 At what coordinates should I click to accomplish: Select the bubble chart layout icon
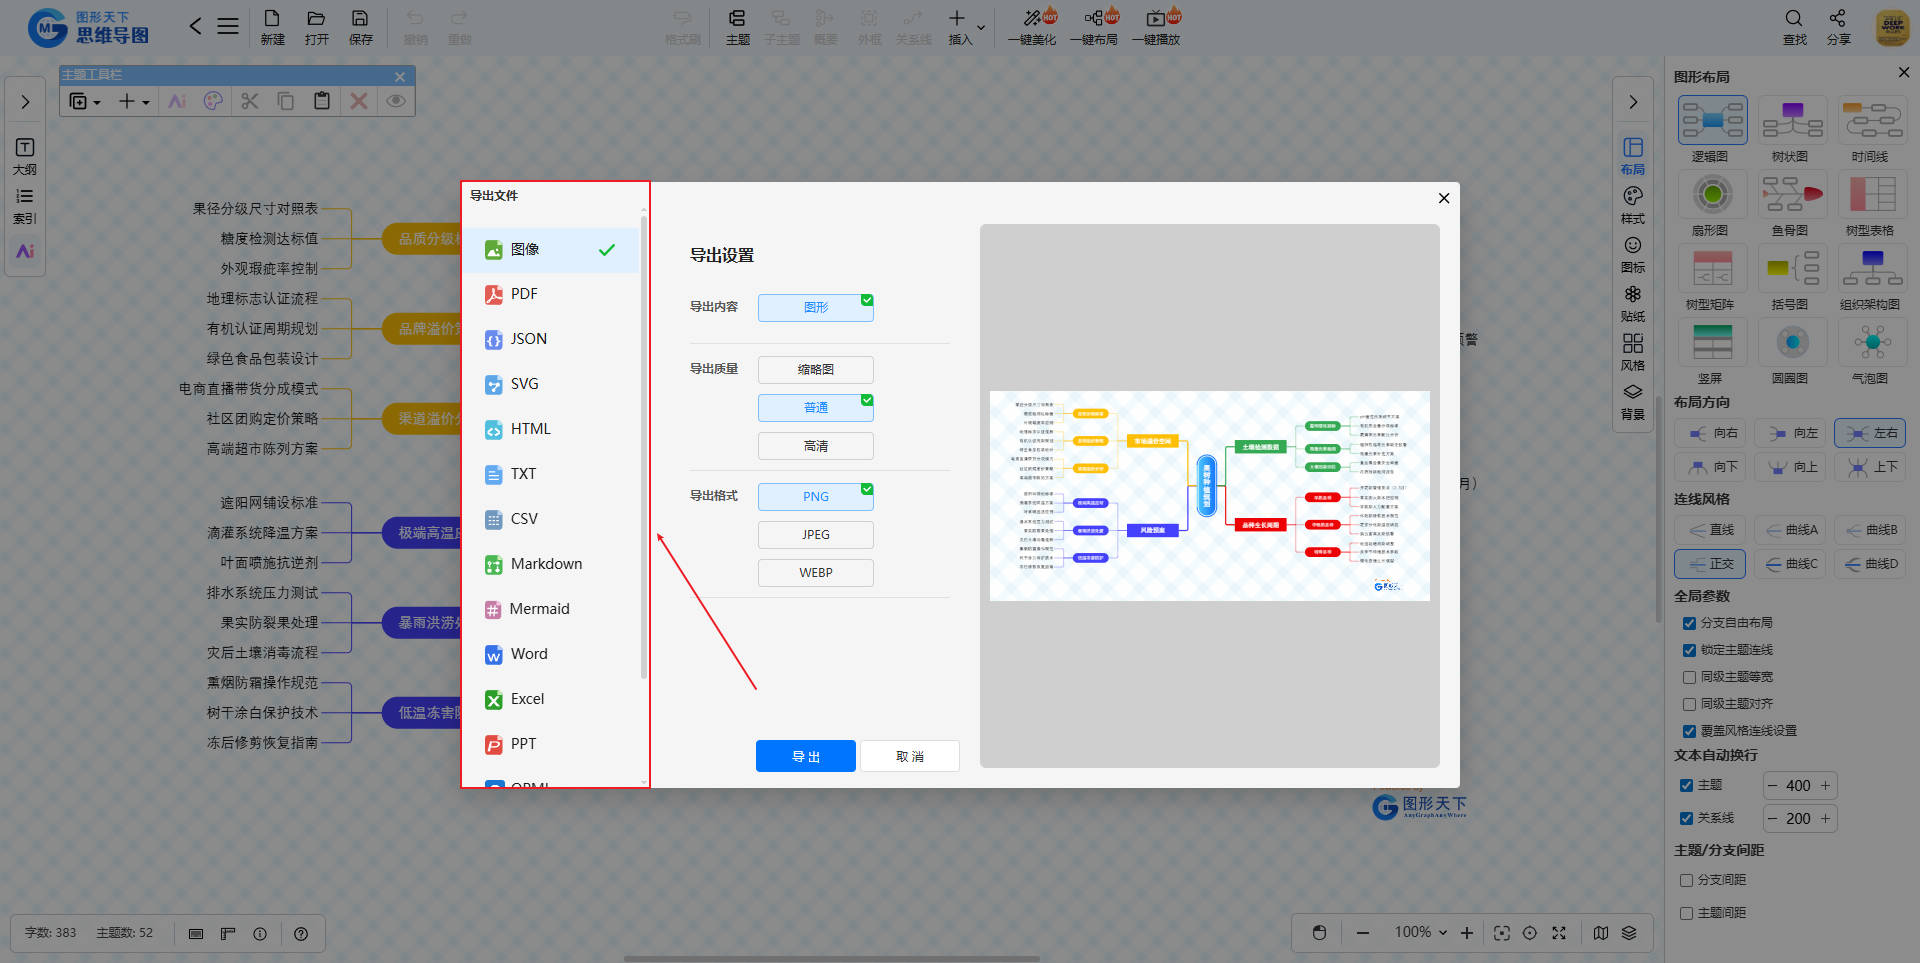click(1871, 343)
